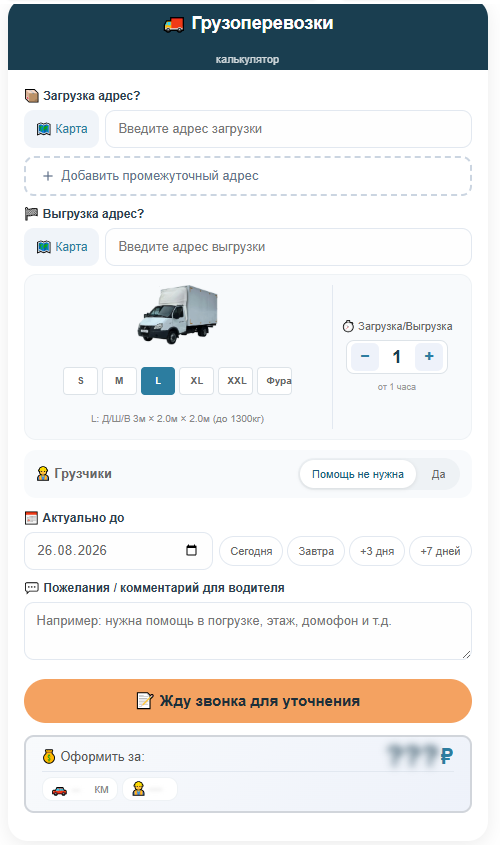Click the resize handle of comment box
The height and width of the screenshot is (845, 500).
(467, 654)
